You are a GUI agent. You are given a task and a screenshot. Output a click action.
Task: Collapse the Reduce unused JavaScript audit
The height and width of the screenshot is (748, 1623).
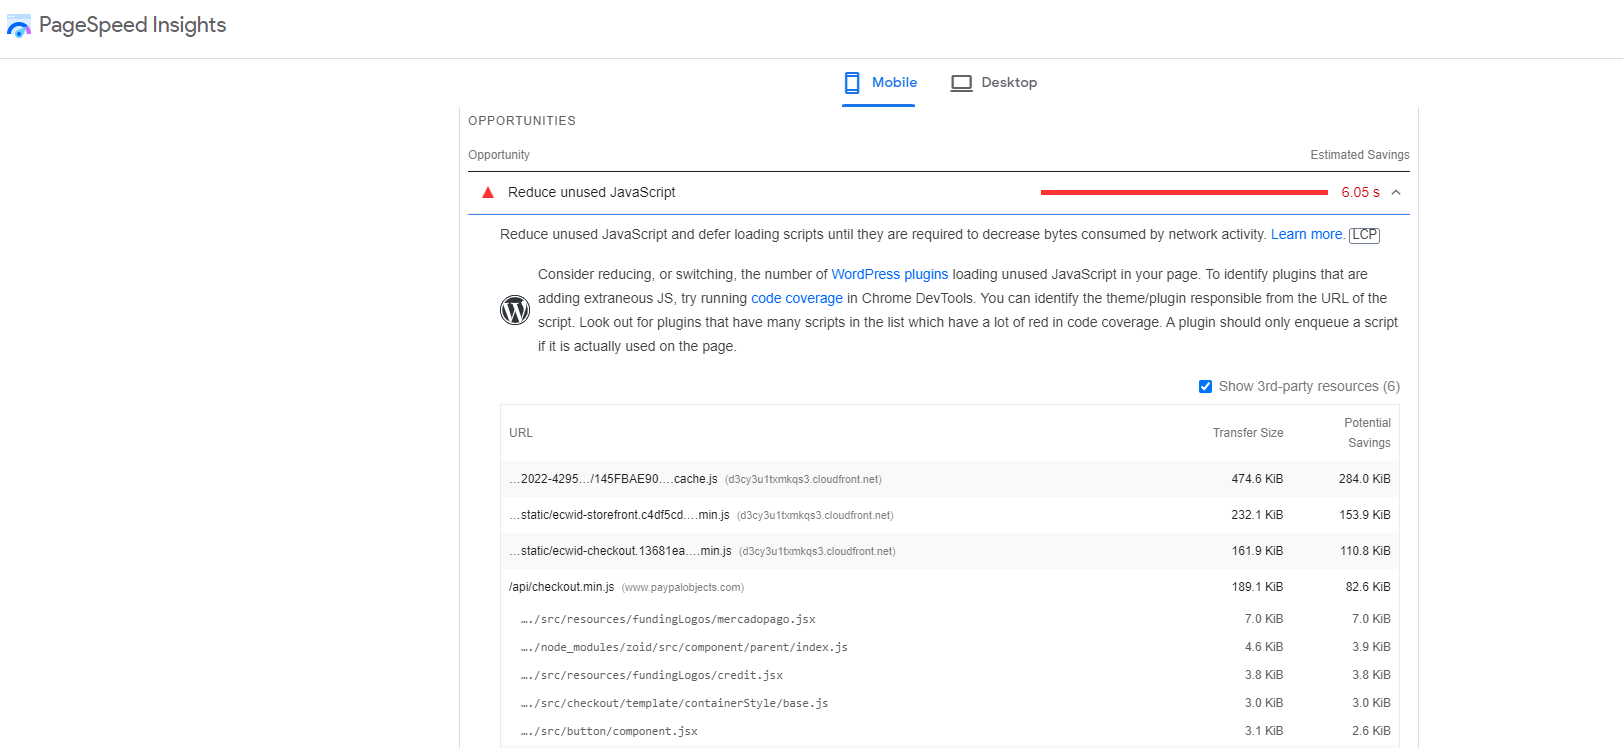[x=1396, y=192]
